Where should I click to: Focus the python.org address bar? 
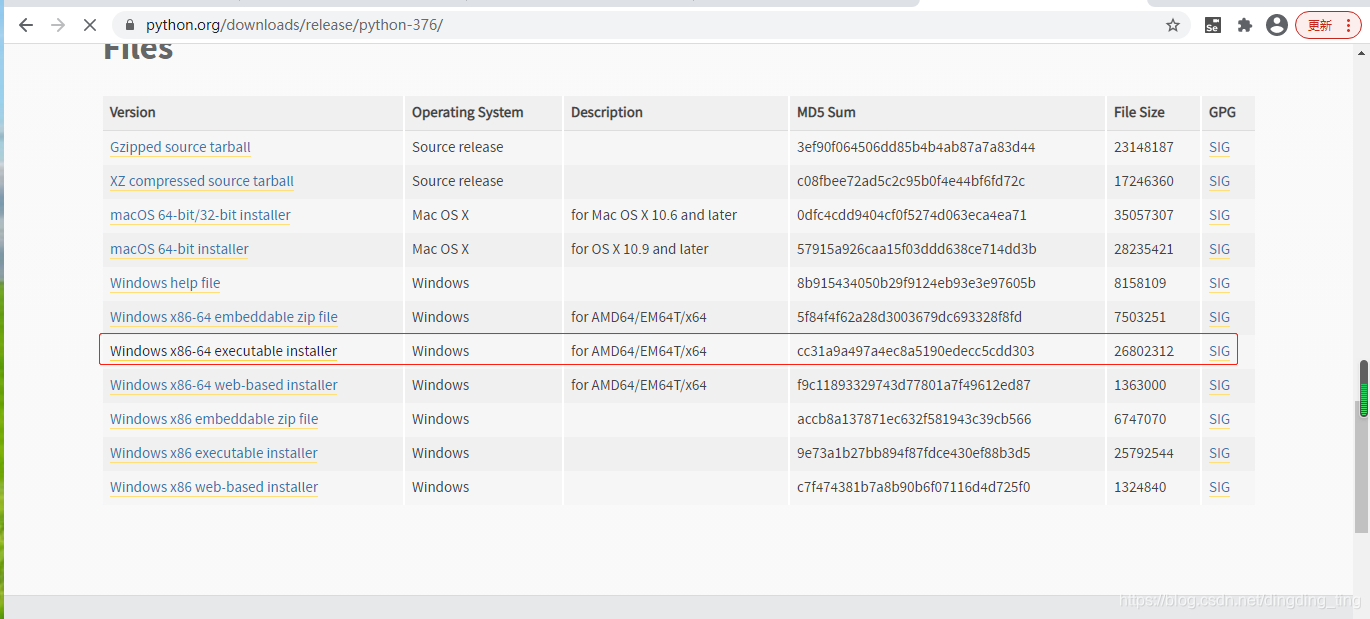650,25
